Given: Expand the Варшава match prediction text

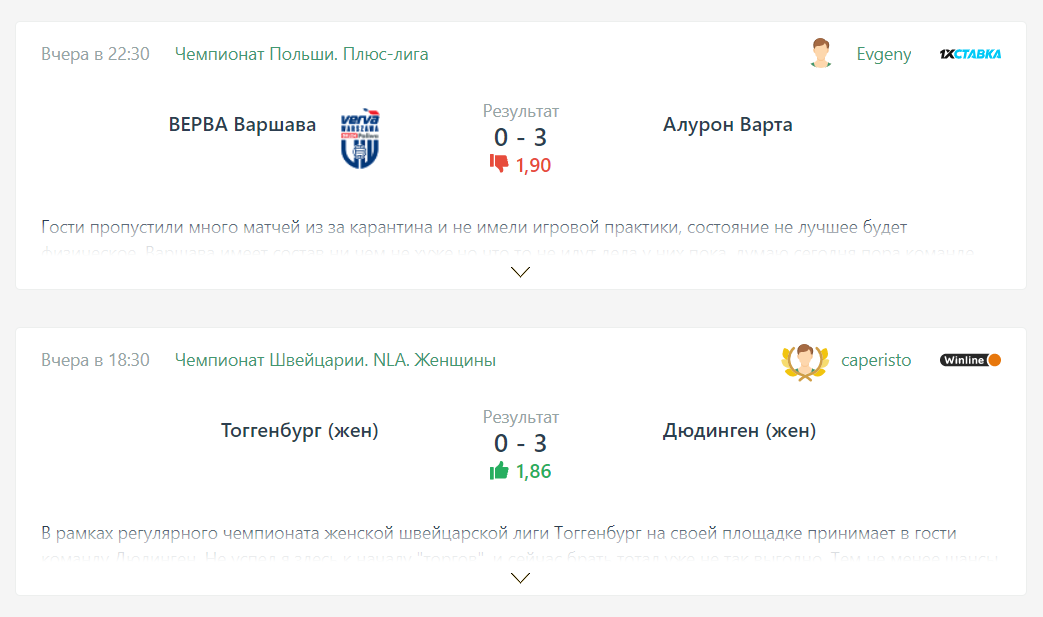Looking at the screenshot, I should (x=520, y=271).
